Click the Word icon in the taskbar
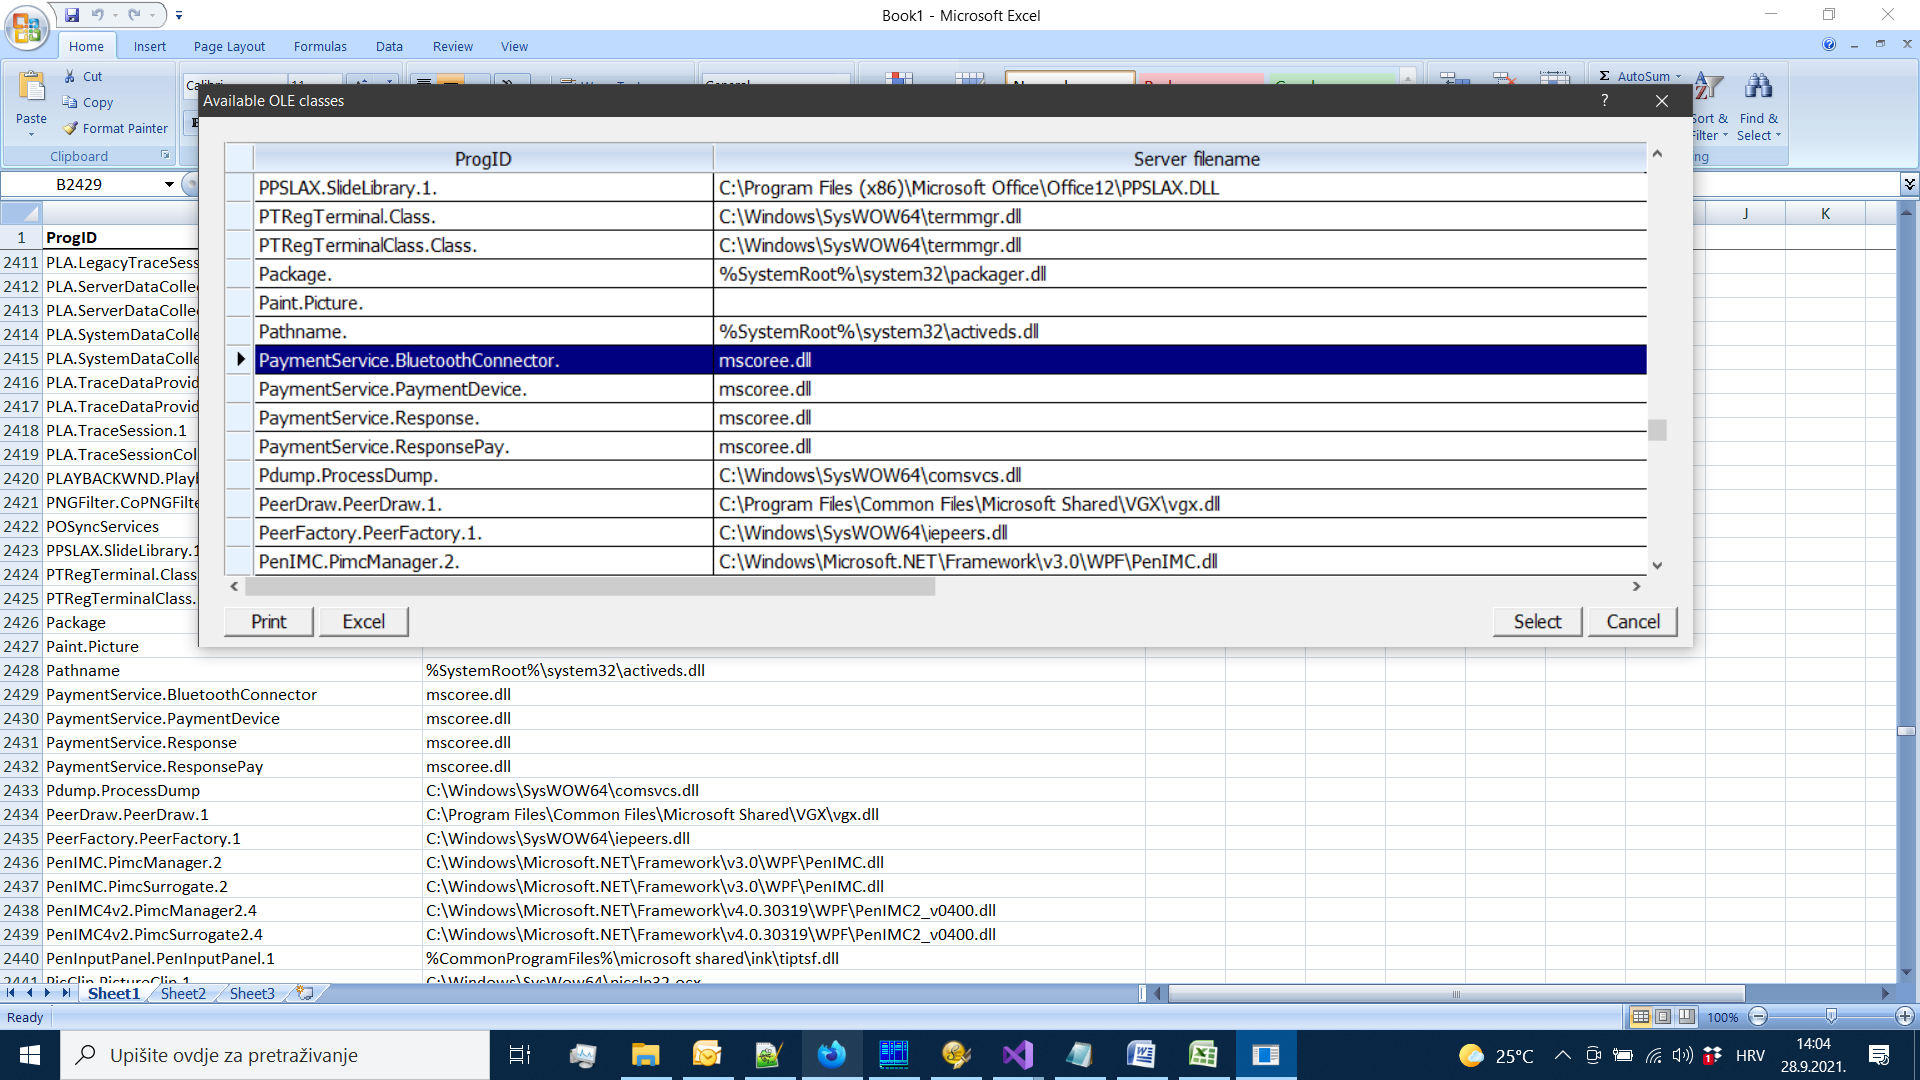The image size is (1920, 1080). [1141, 1055]
